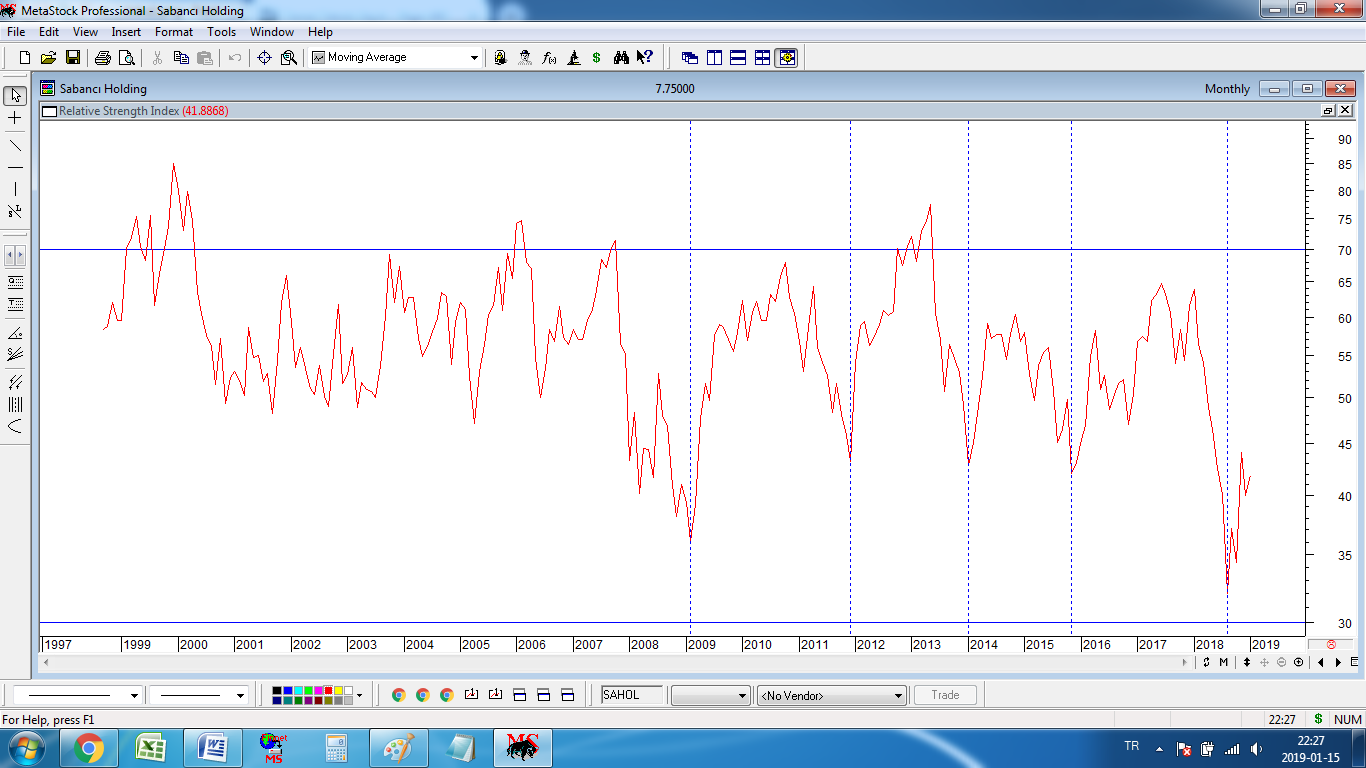Open Print Preview from the toolbar
The width and height of the screenshot is (1366, 768).
click(x=127, y=58)
